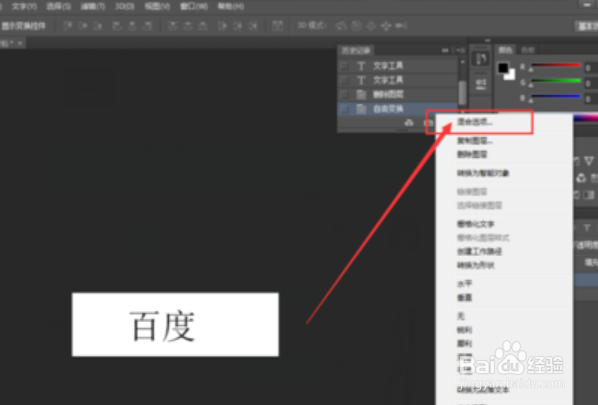Distribute bottom edges icon
The width and height of the screenshot is (598, 405).
(x=203, y=26)
